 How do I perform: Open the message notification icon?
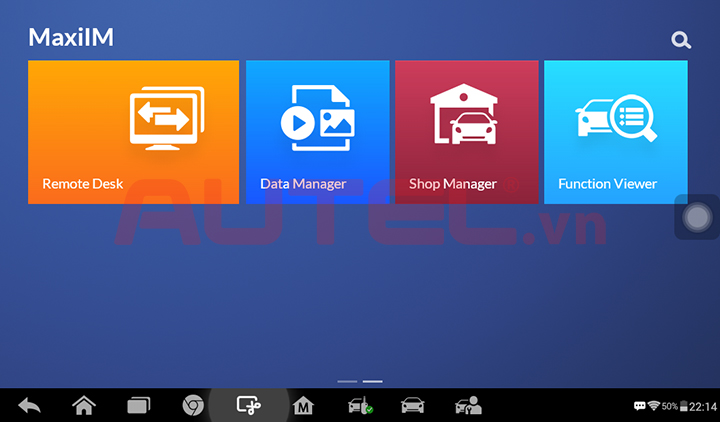pos(639,406)
